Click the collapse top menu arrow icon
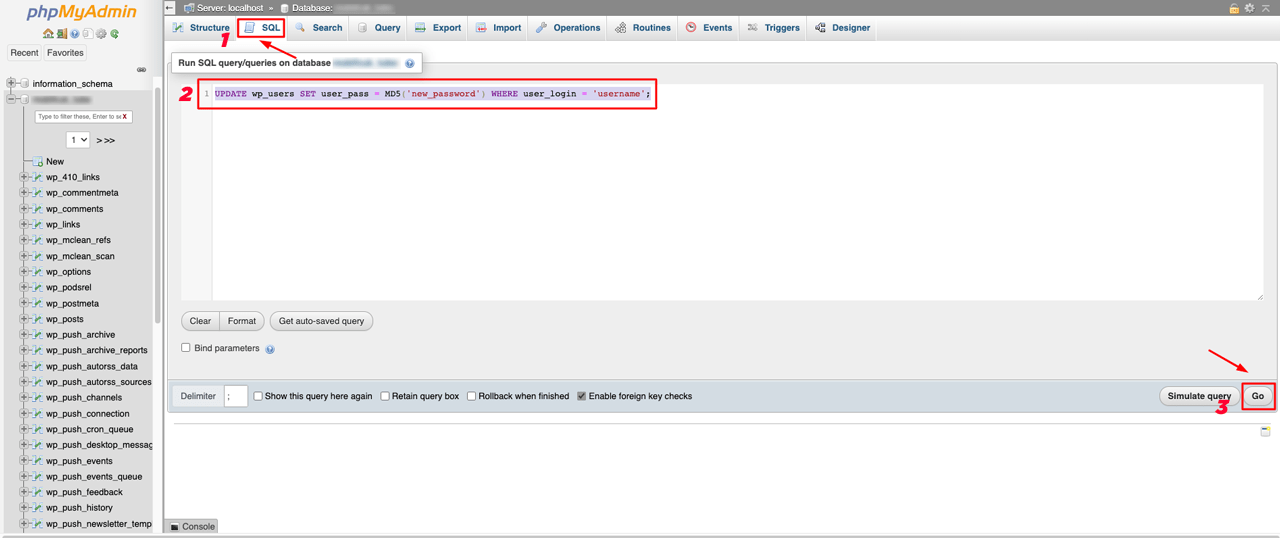The image size is (1280, 538). click(x=1265, y=8)
